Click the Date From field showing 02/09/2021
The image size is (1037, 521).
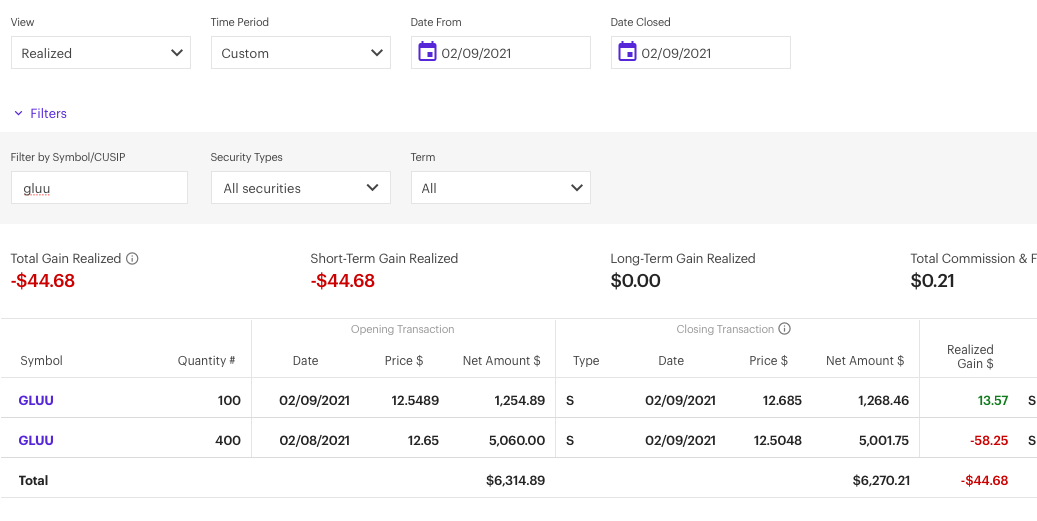(510, 53)
